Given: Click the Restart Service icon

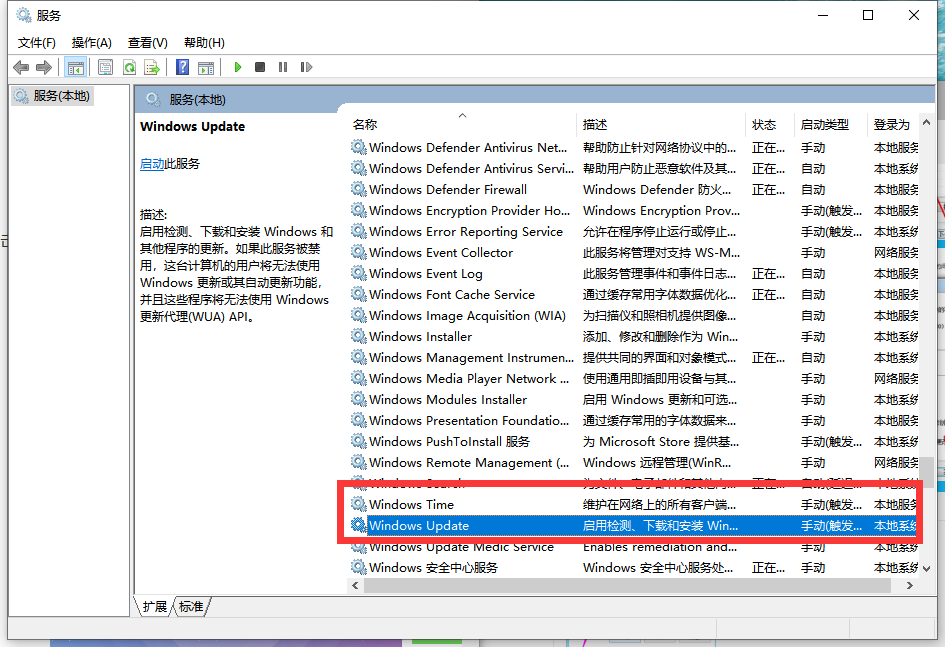Looking at the screenshot, I should coord(306,67).
